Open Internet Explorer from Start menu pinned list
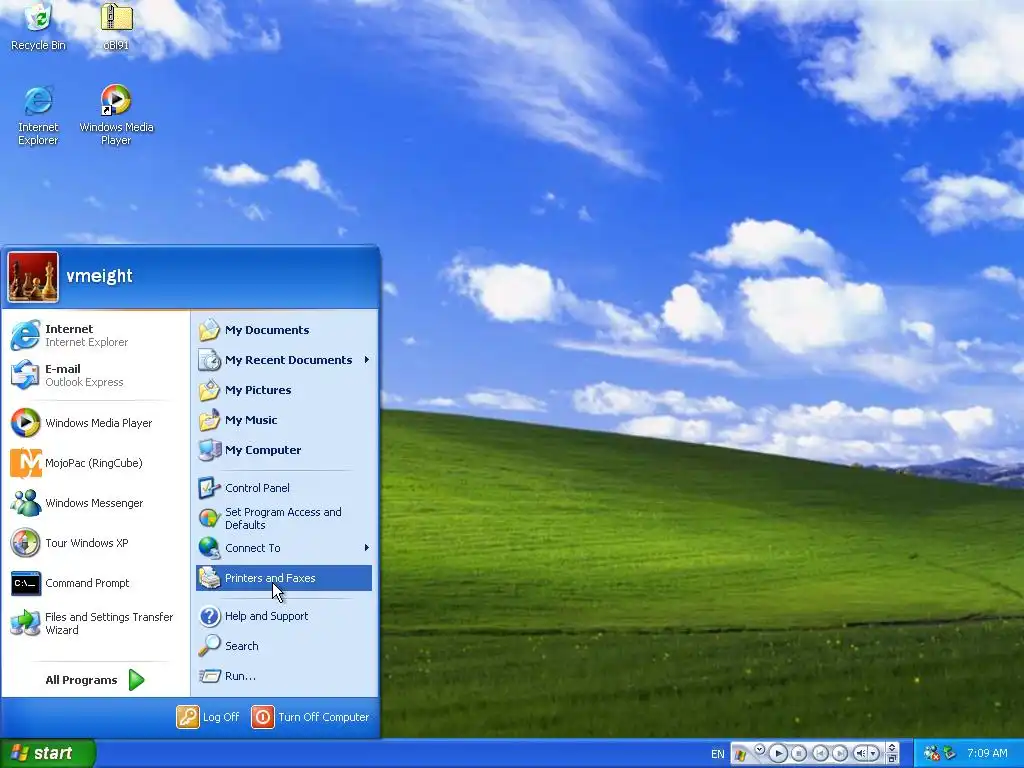The image size is (1024, 768). click(x=95, y=335)
